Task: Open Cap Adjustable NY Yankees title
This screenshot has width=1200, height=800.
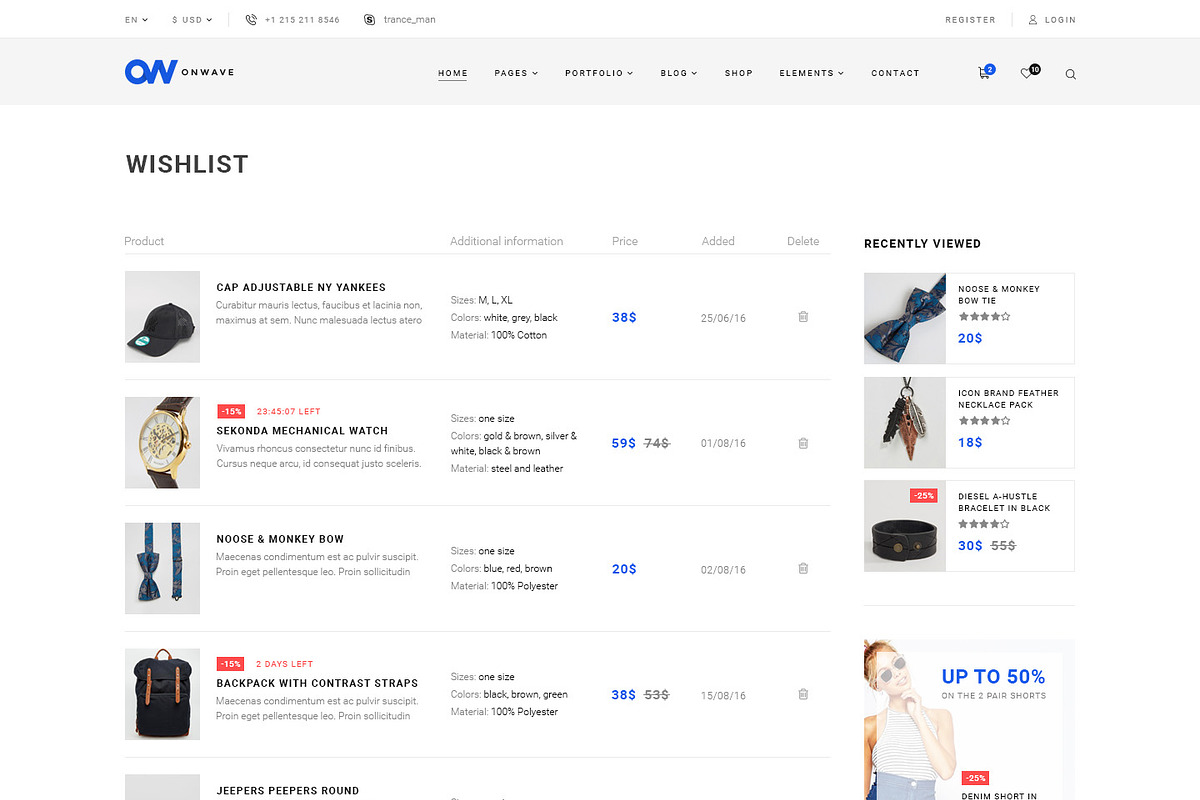Action: [301, 287]
